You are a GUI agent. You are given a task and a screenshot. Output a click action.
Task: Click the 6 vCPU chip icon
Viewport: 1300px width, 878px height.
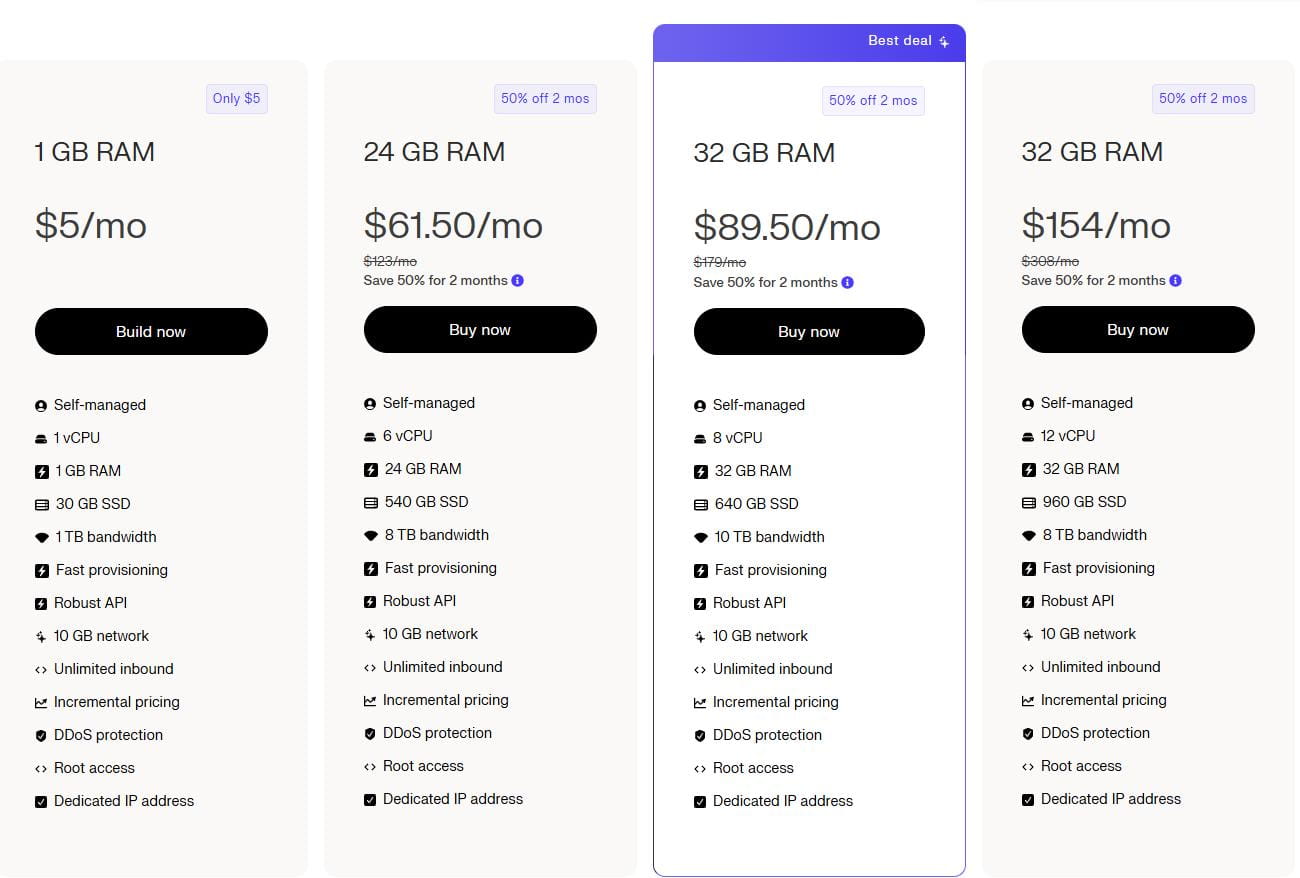(370, 437)
